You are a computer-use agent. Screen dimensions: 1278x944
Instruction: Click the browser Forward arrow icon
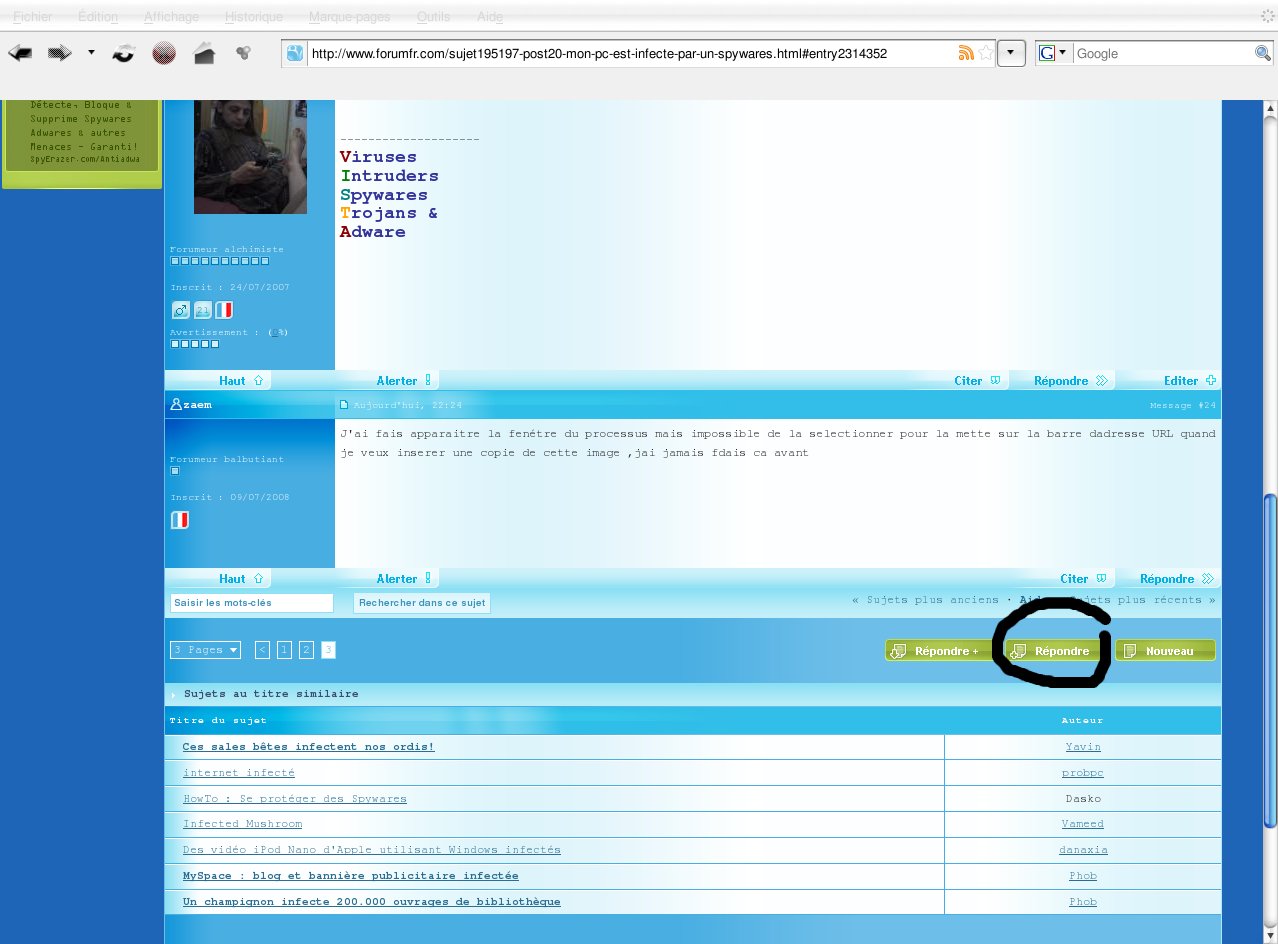pos(60,53)
